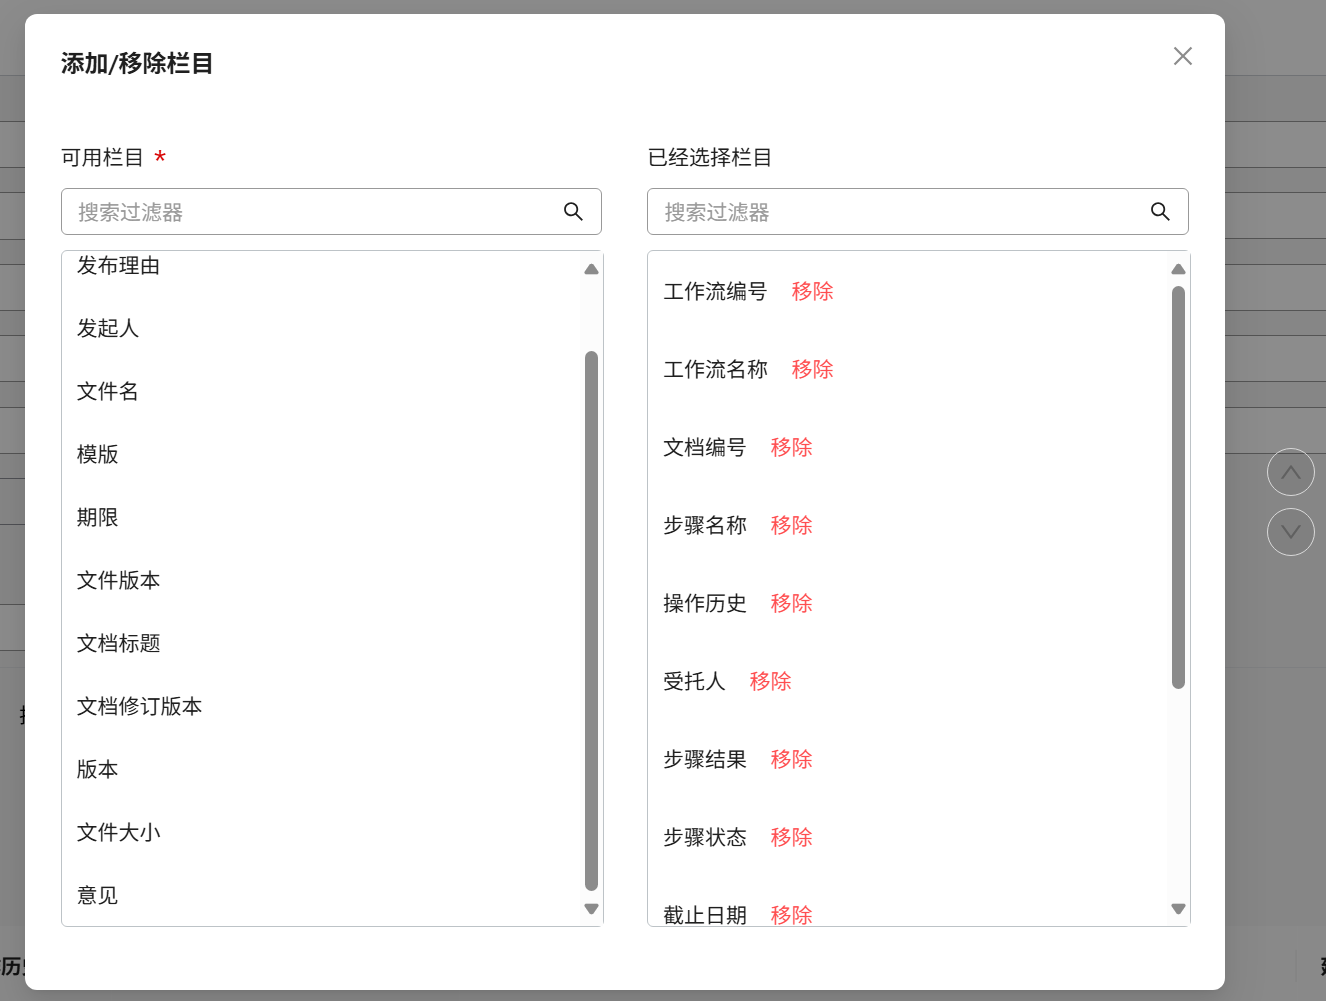Choose 文档修订版本 in available columns
This screenshot has width=1326, height=1001.
pos(139,707)
